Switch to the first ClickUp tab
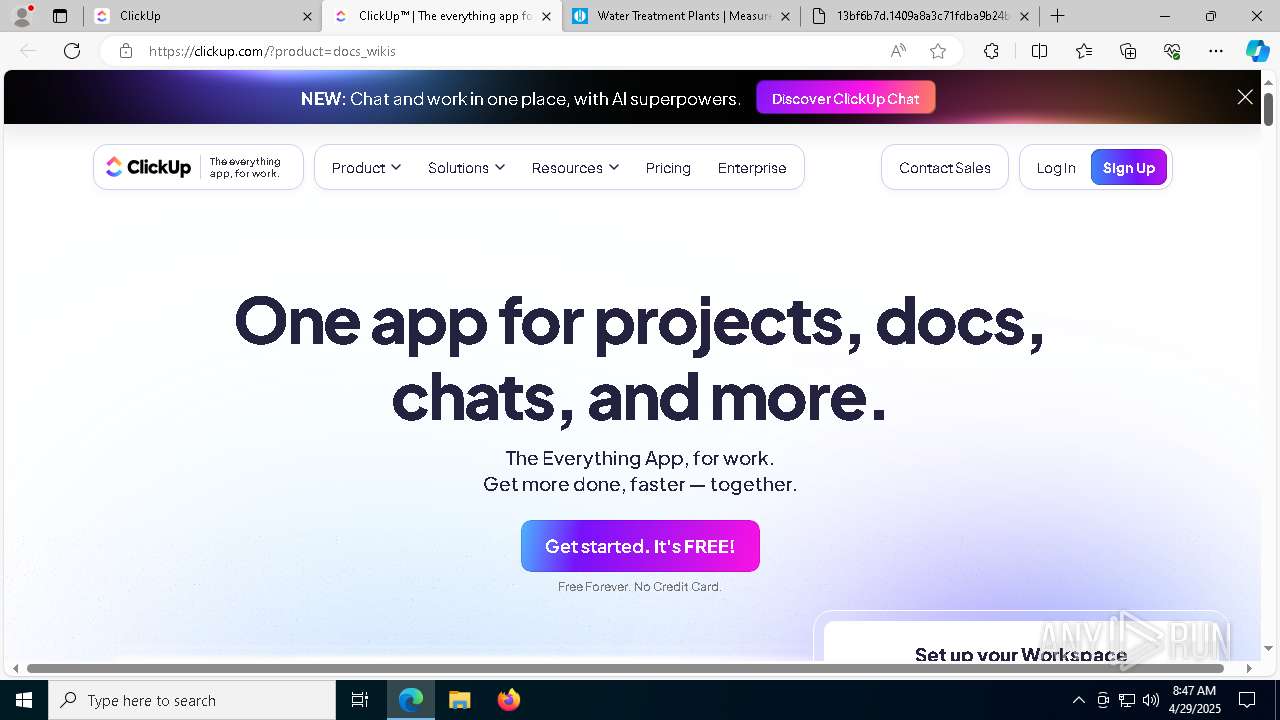The width and height of the screenshot is (1280, 720). click(200, 16)
